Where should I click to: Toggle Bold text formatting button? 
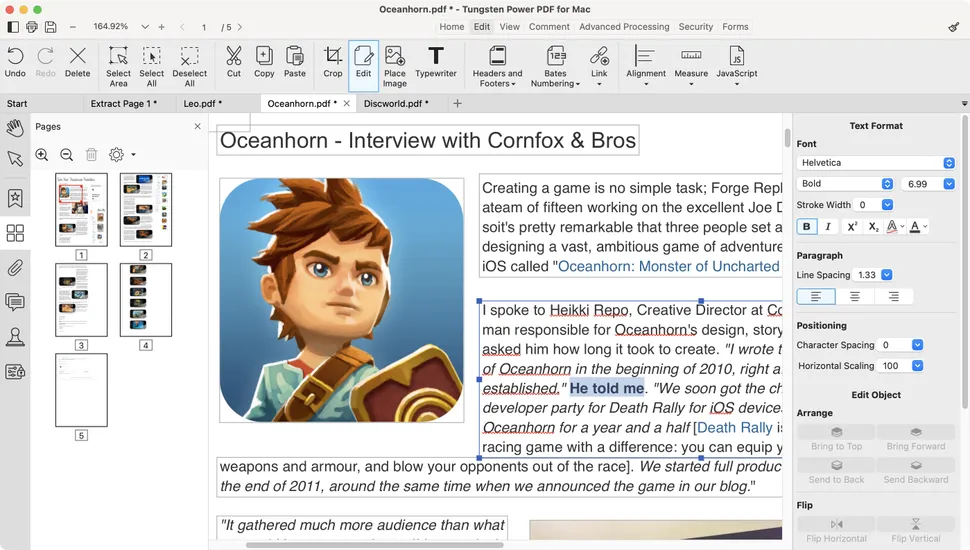click(x=807, y=227)
